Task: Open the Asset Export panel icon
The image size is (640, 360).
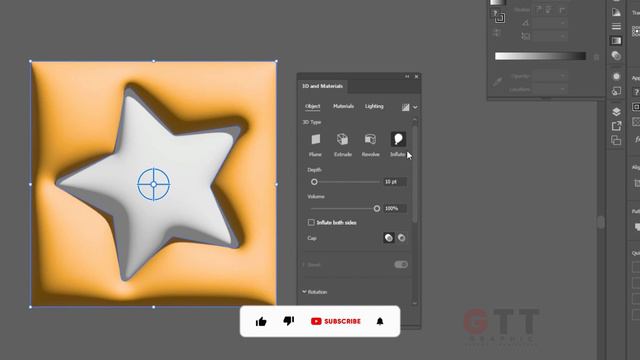Action: pyautogui.click(x=616, y=126)
